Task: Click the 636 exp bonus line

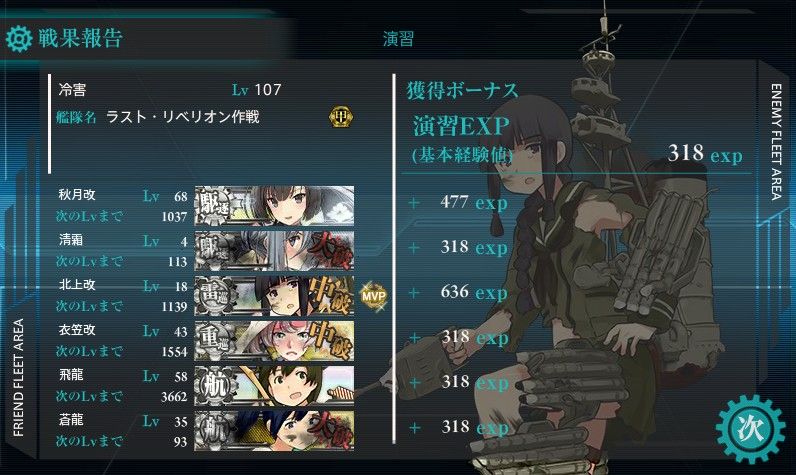Action: (x=474, y=292)
